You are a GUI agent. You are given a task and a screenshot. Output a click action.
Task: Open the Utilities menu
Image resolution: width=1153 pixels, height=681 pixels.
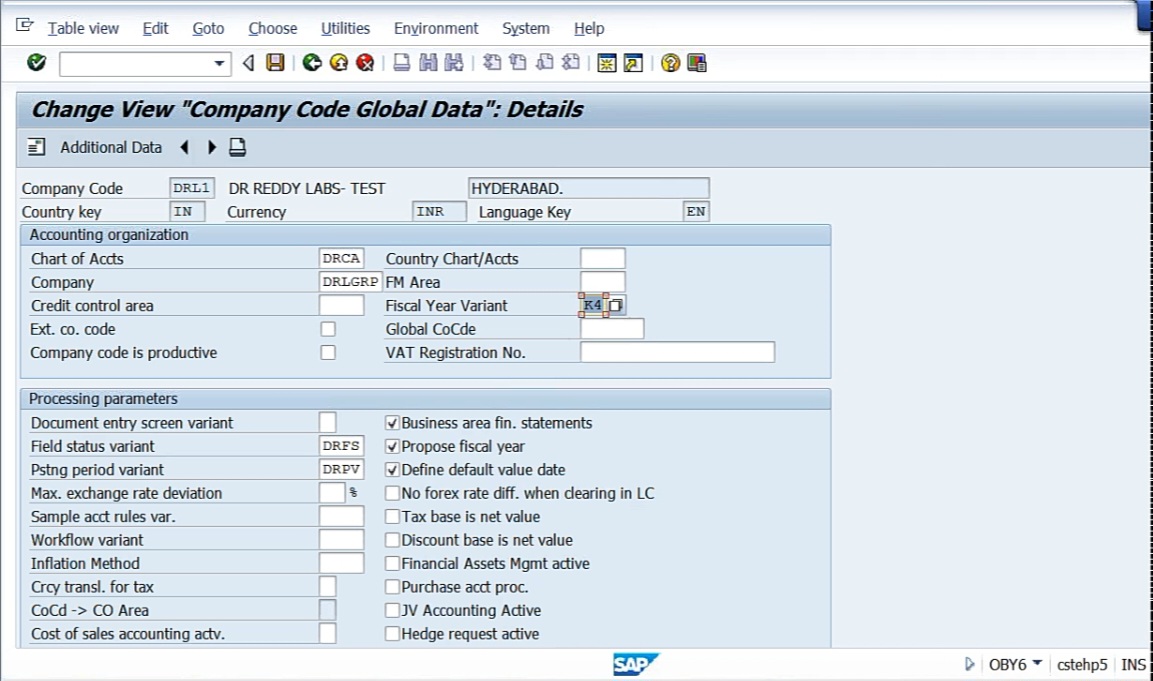346,28
